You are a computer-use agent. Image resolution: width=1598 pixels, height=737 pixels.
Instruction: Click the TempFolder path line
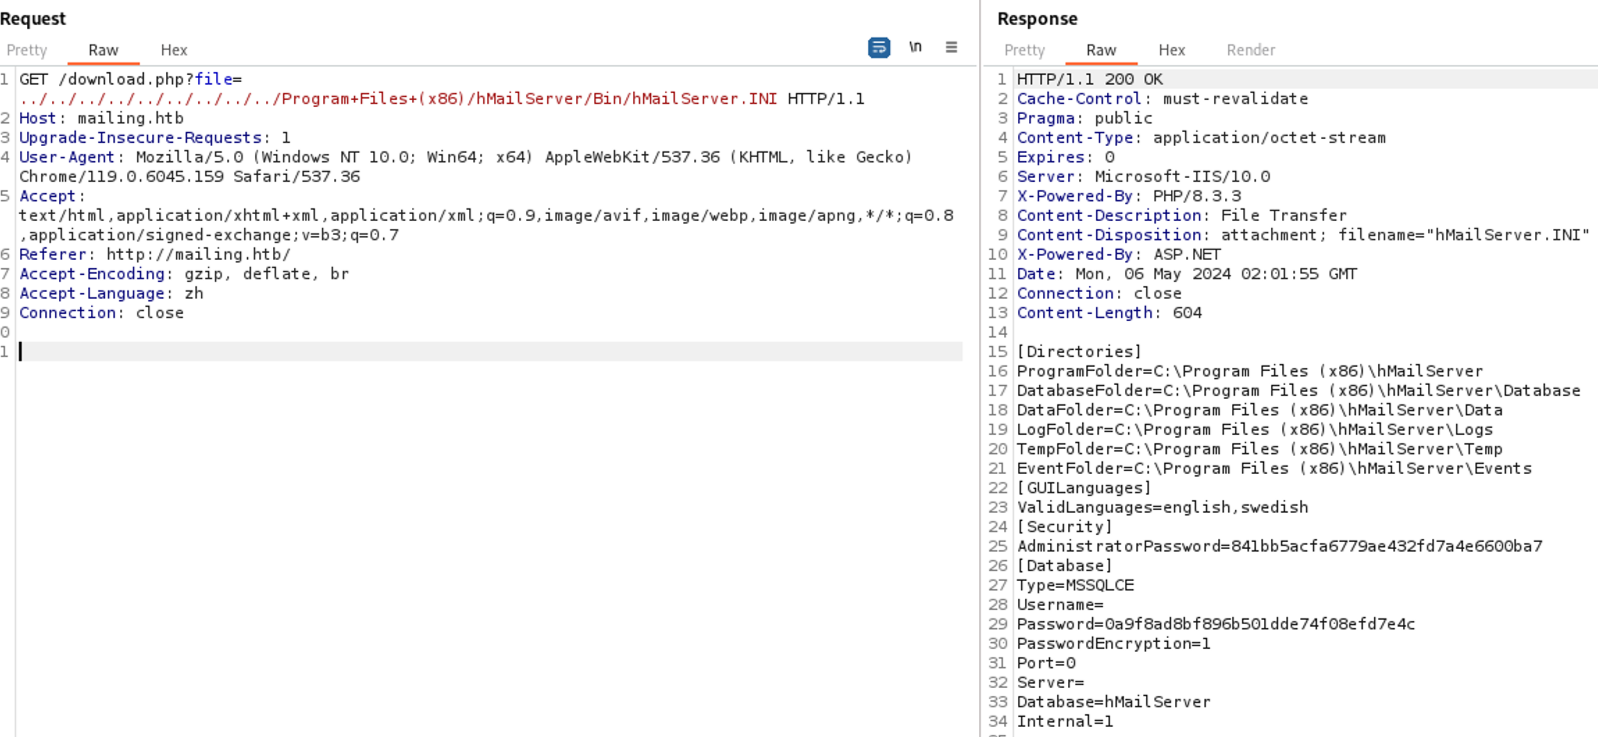(1260, 449)
